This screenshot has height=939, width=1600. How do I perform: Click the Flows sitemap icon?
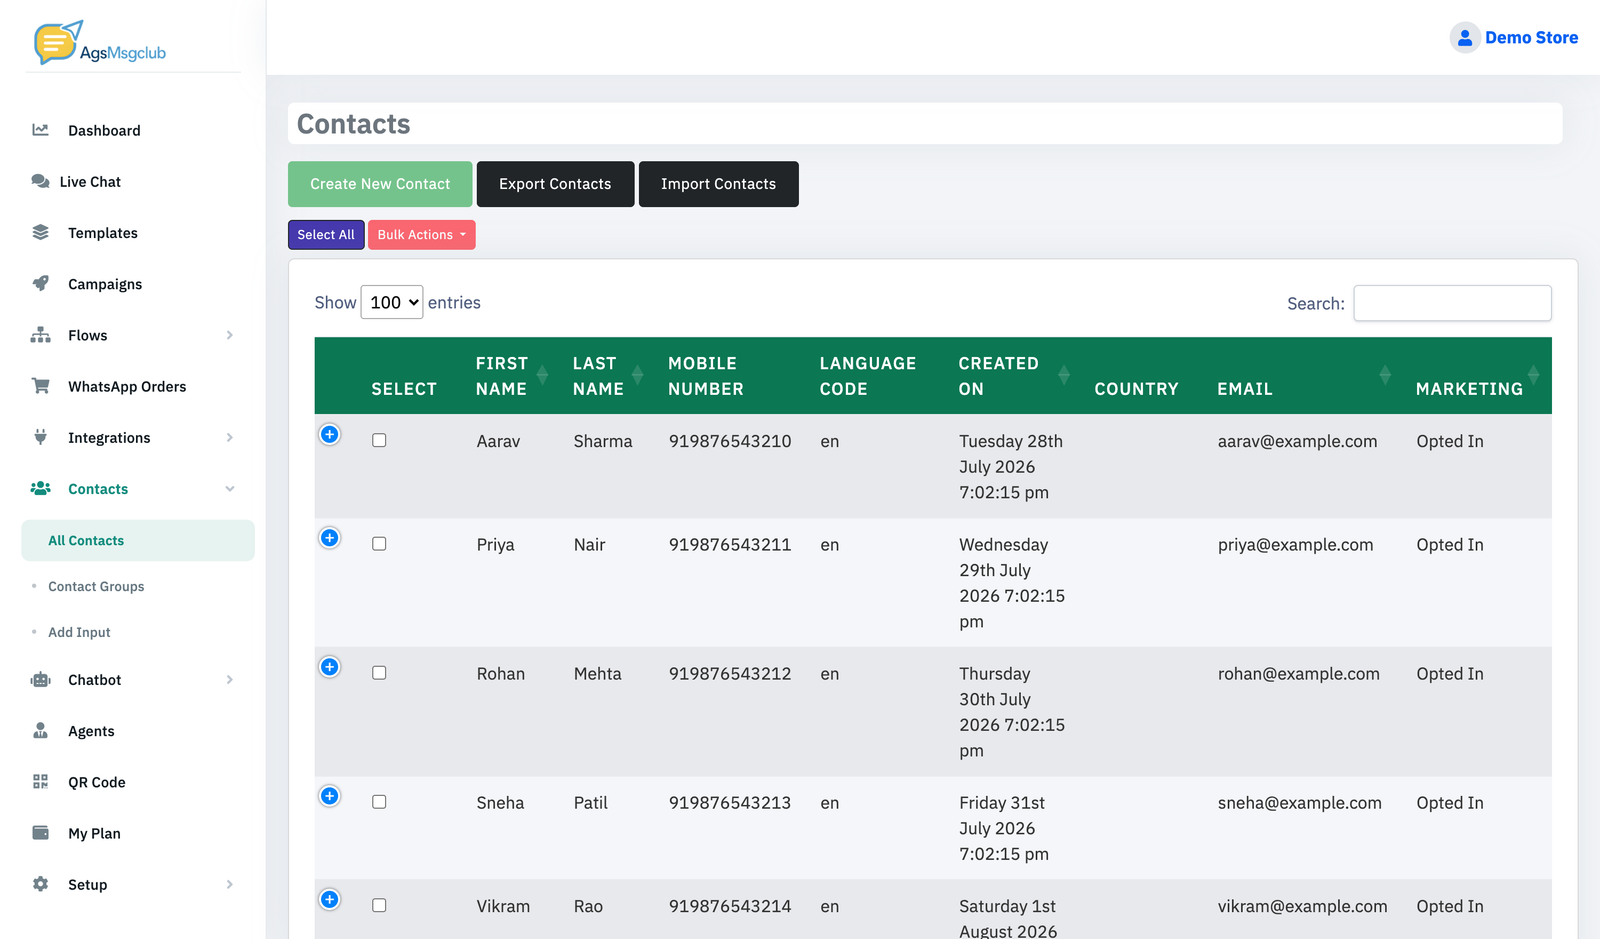tap(40, 335)
